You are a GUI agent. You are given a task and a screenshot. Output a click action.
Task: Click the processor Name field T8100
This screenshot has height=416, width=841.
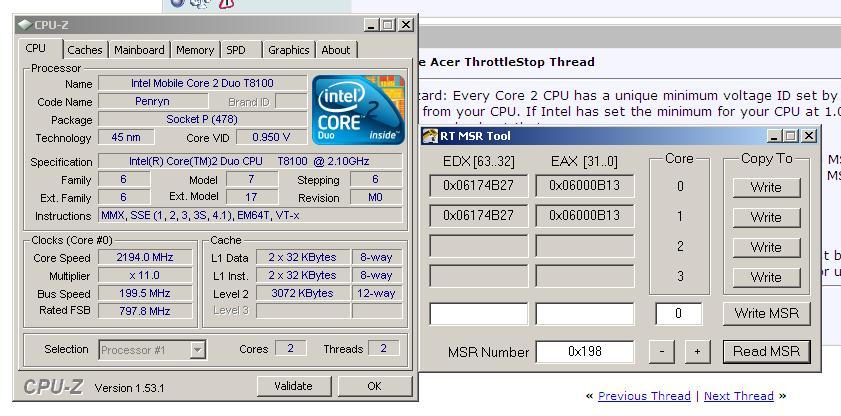pyautogui.click(x=202, y=83)
